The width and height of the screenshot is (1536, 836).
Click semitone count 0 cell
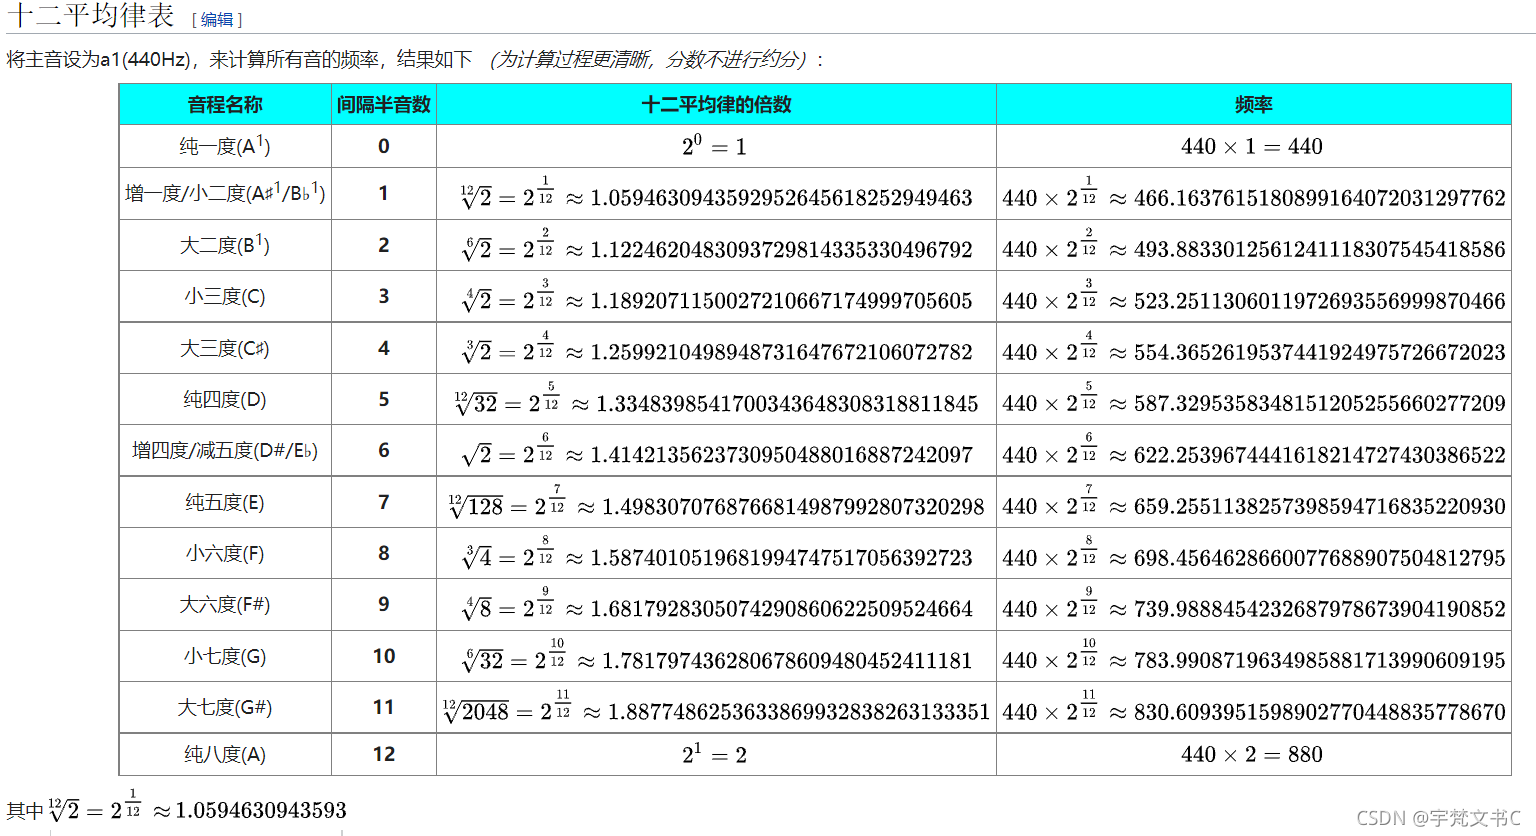[x=384, y=146]
